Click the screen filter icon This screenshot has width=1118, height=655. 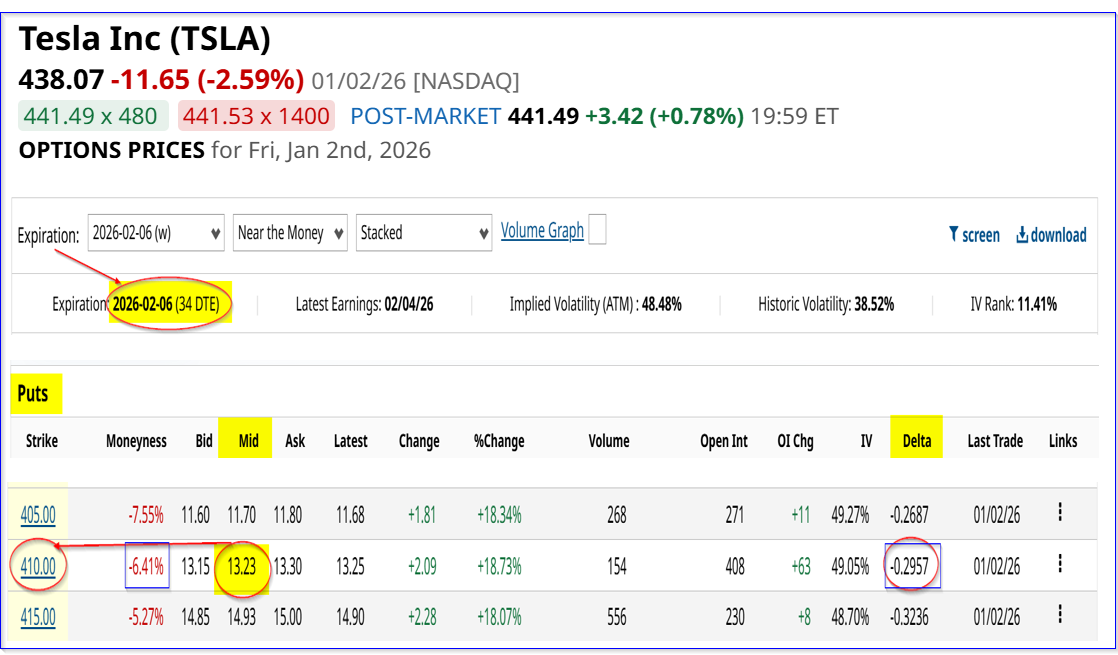pos(954,235)
